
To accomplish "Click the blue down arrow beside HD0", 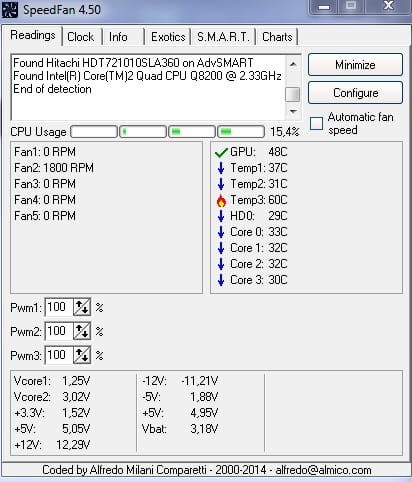I will click(221, 216).
